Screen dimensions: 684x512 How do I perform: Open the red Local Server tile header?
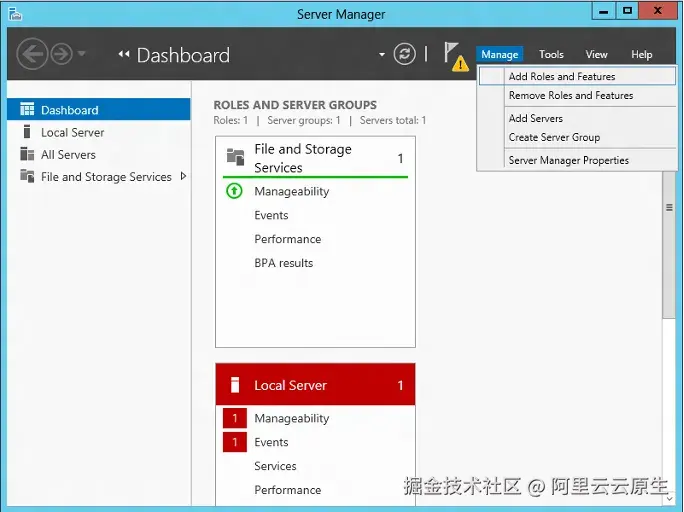pyautogui.click(x=315, y=385)
